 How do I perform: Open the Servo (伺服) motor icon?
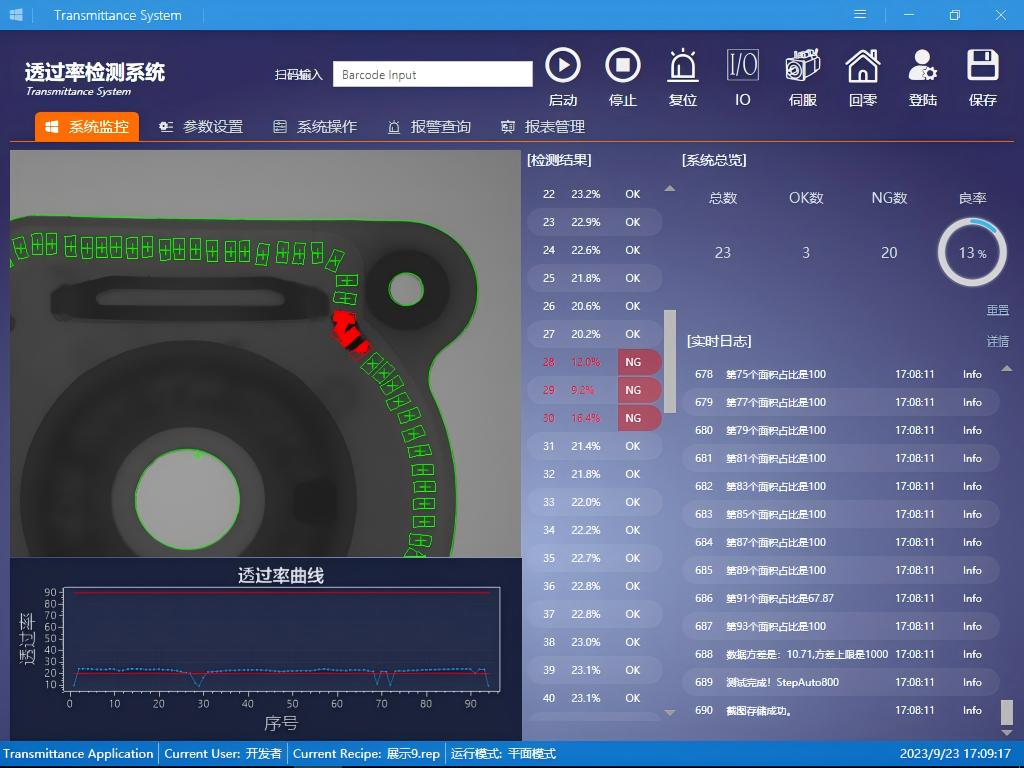pyautogui.click(x=803, y=66)
